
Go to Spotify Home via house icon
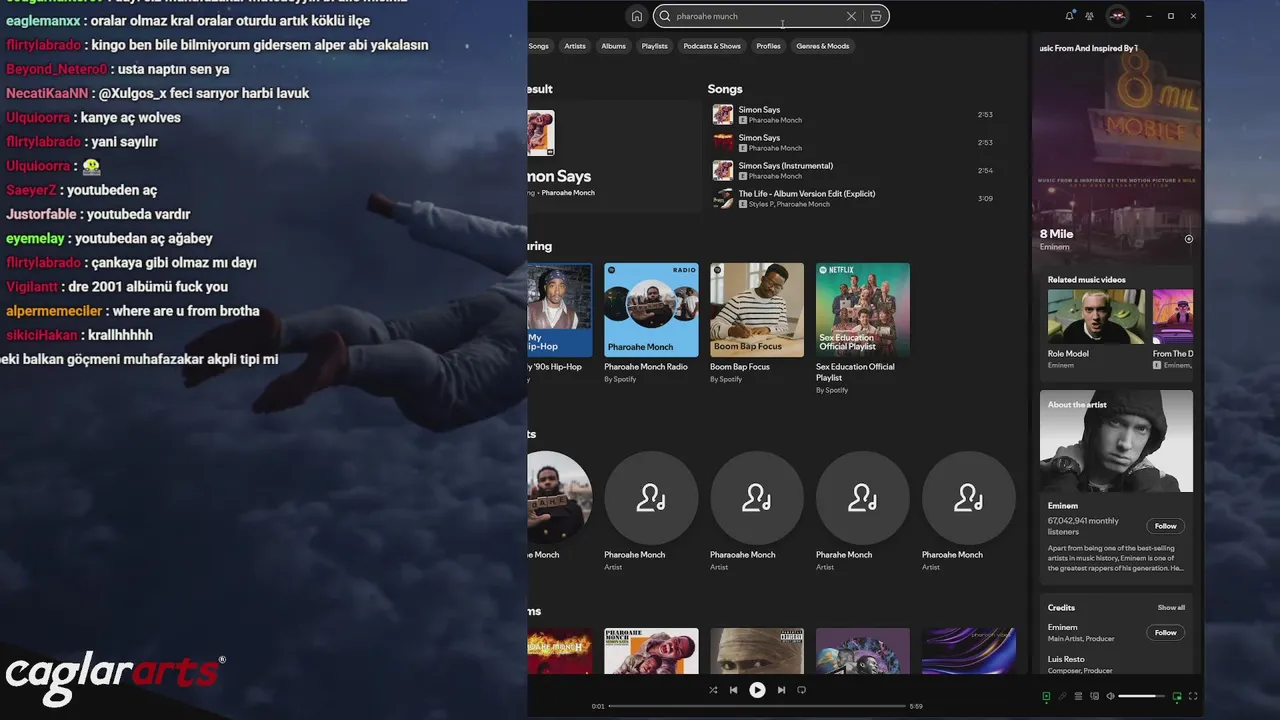click(636, 16)
